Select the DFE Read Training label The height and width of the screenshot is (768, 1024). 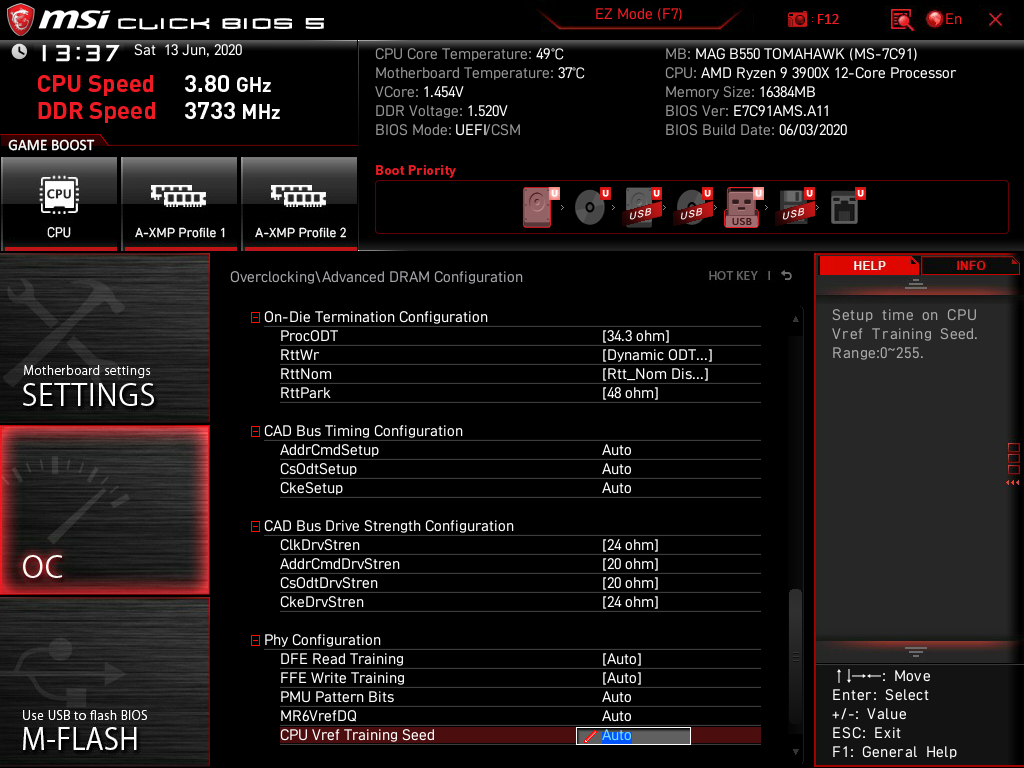point(342,659)
